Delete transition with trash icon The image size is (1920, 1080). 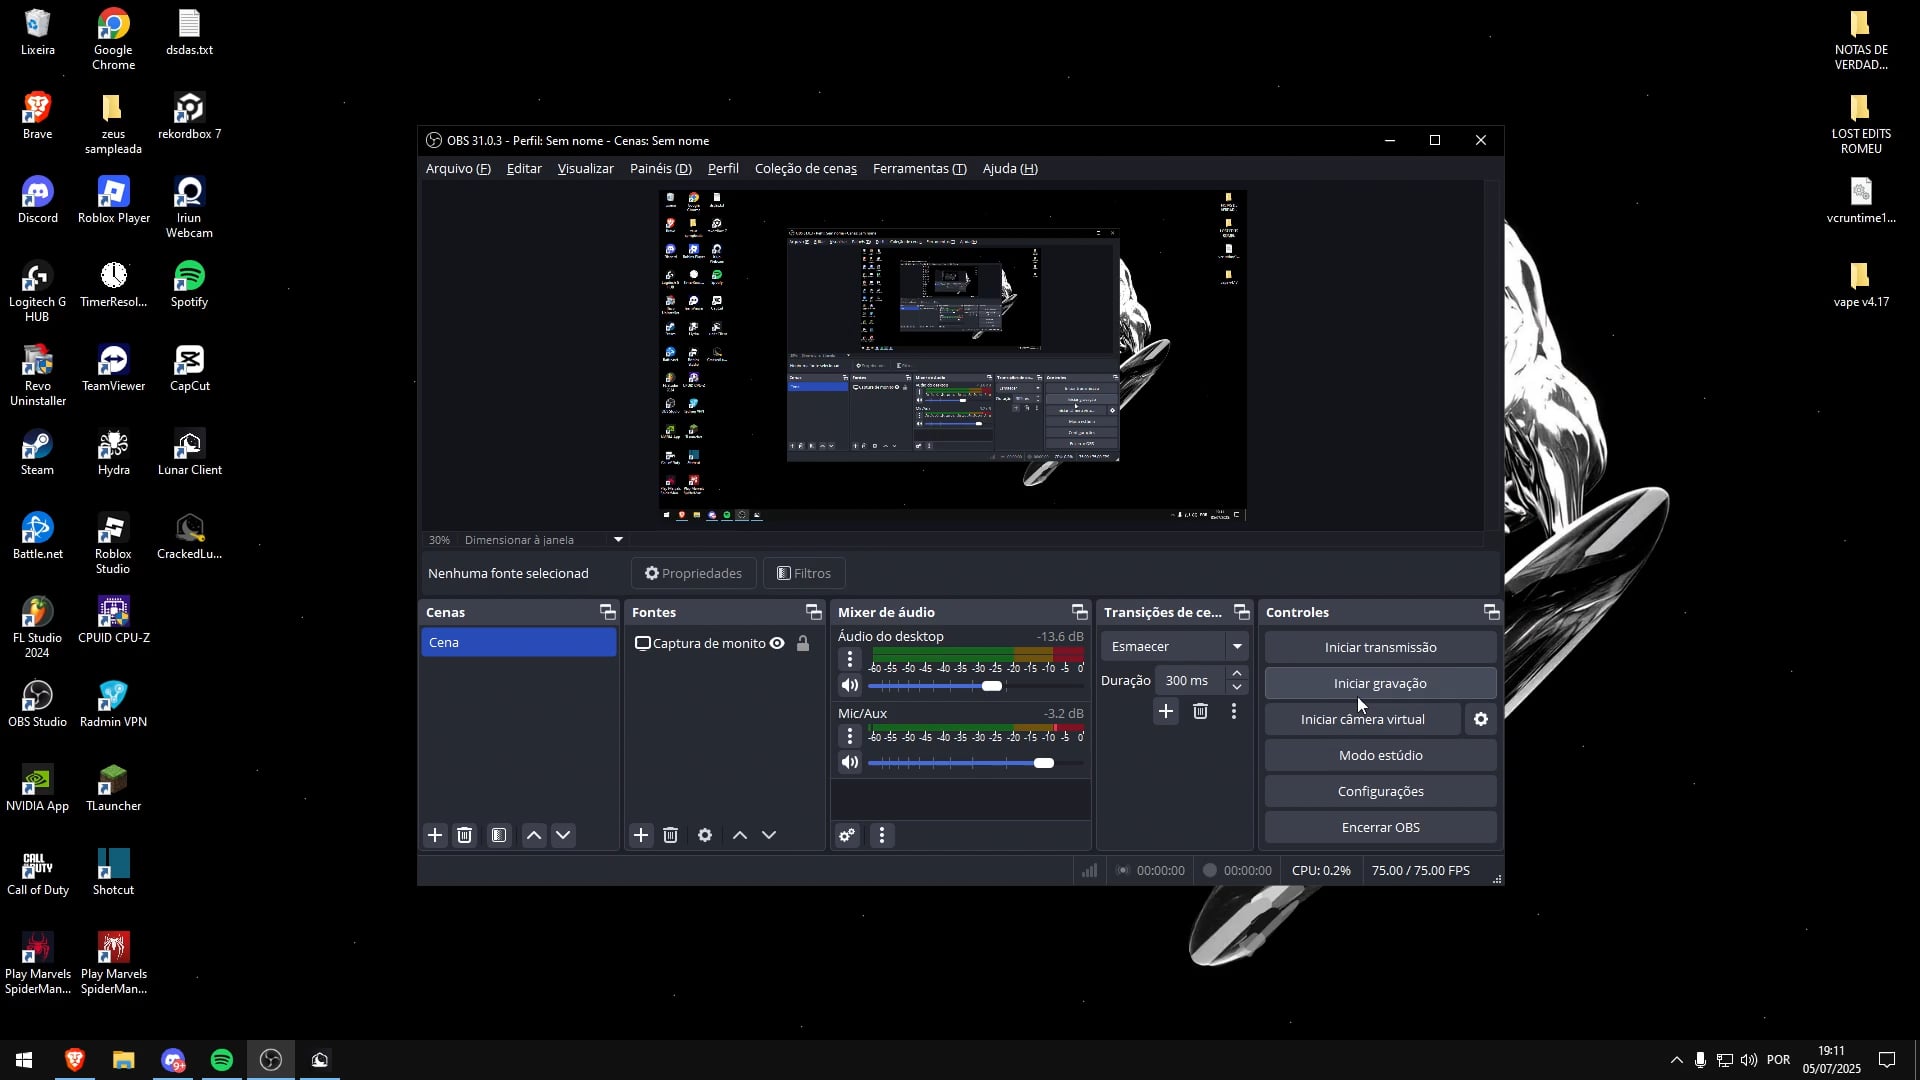point(1200,711)
